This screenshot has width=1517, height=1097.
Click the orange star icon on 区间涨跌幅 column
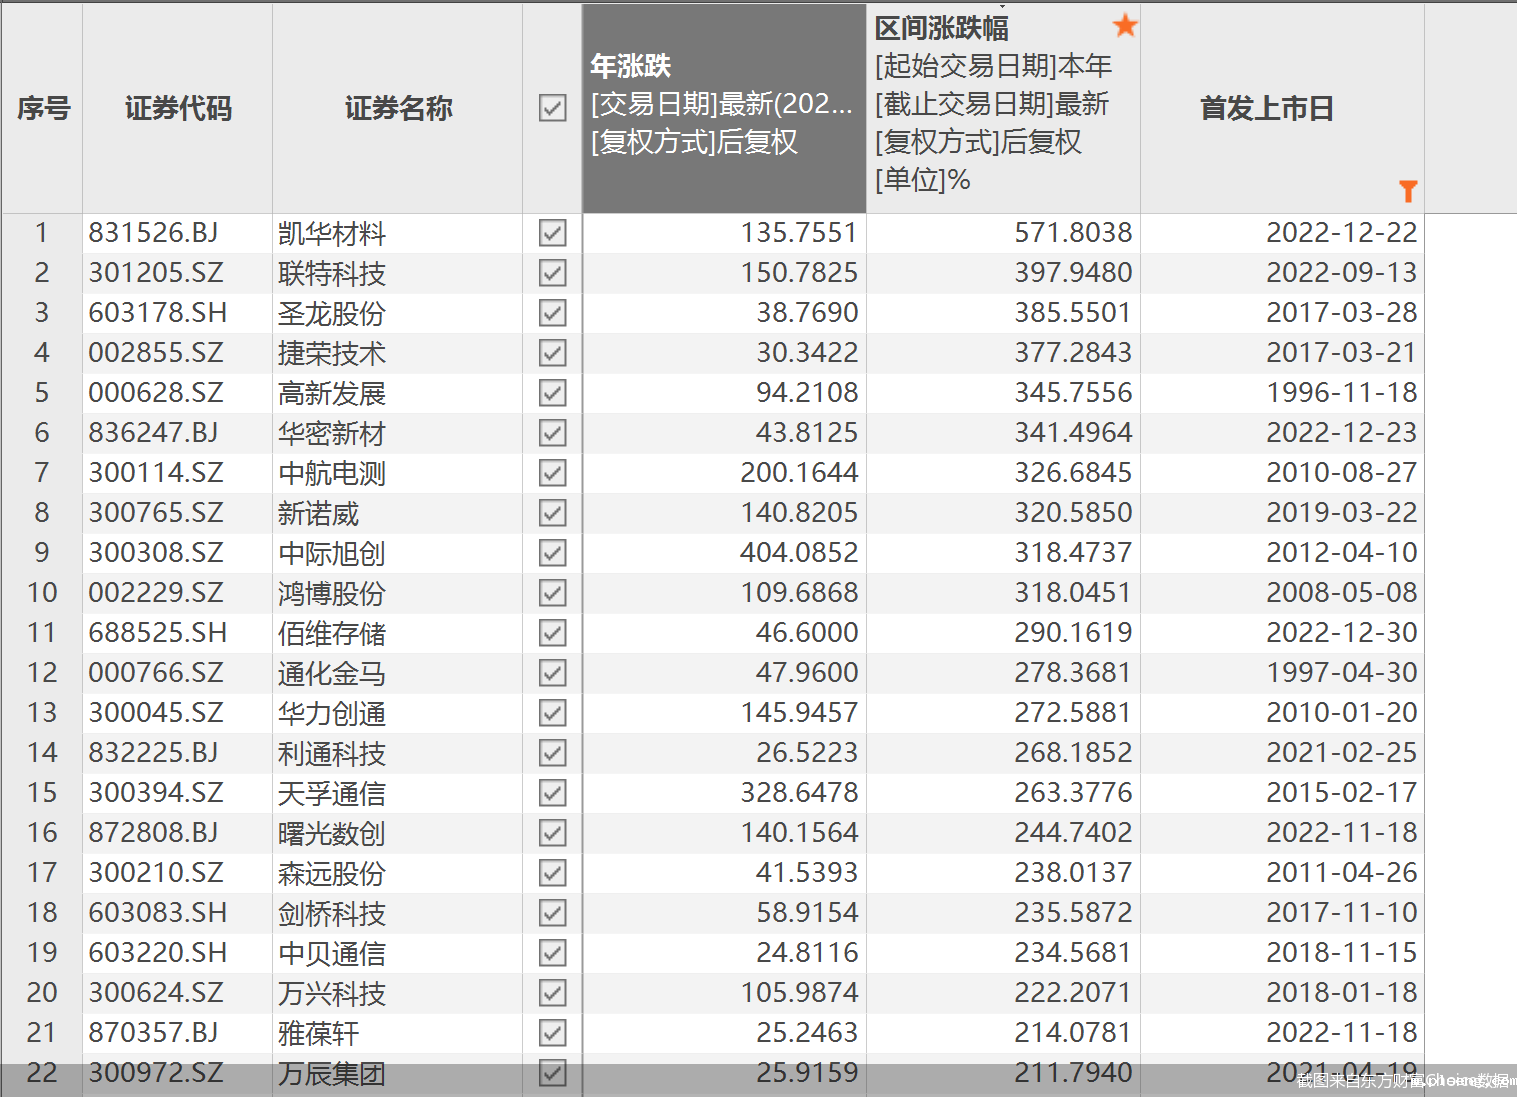tap(1125, 26)
